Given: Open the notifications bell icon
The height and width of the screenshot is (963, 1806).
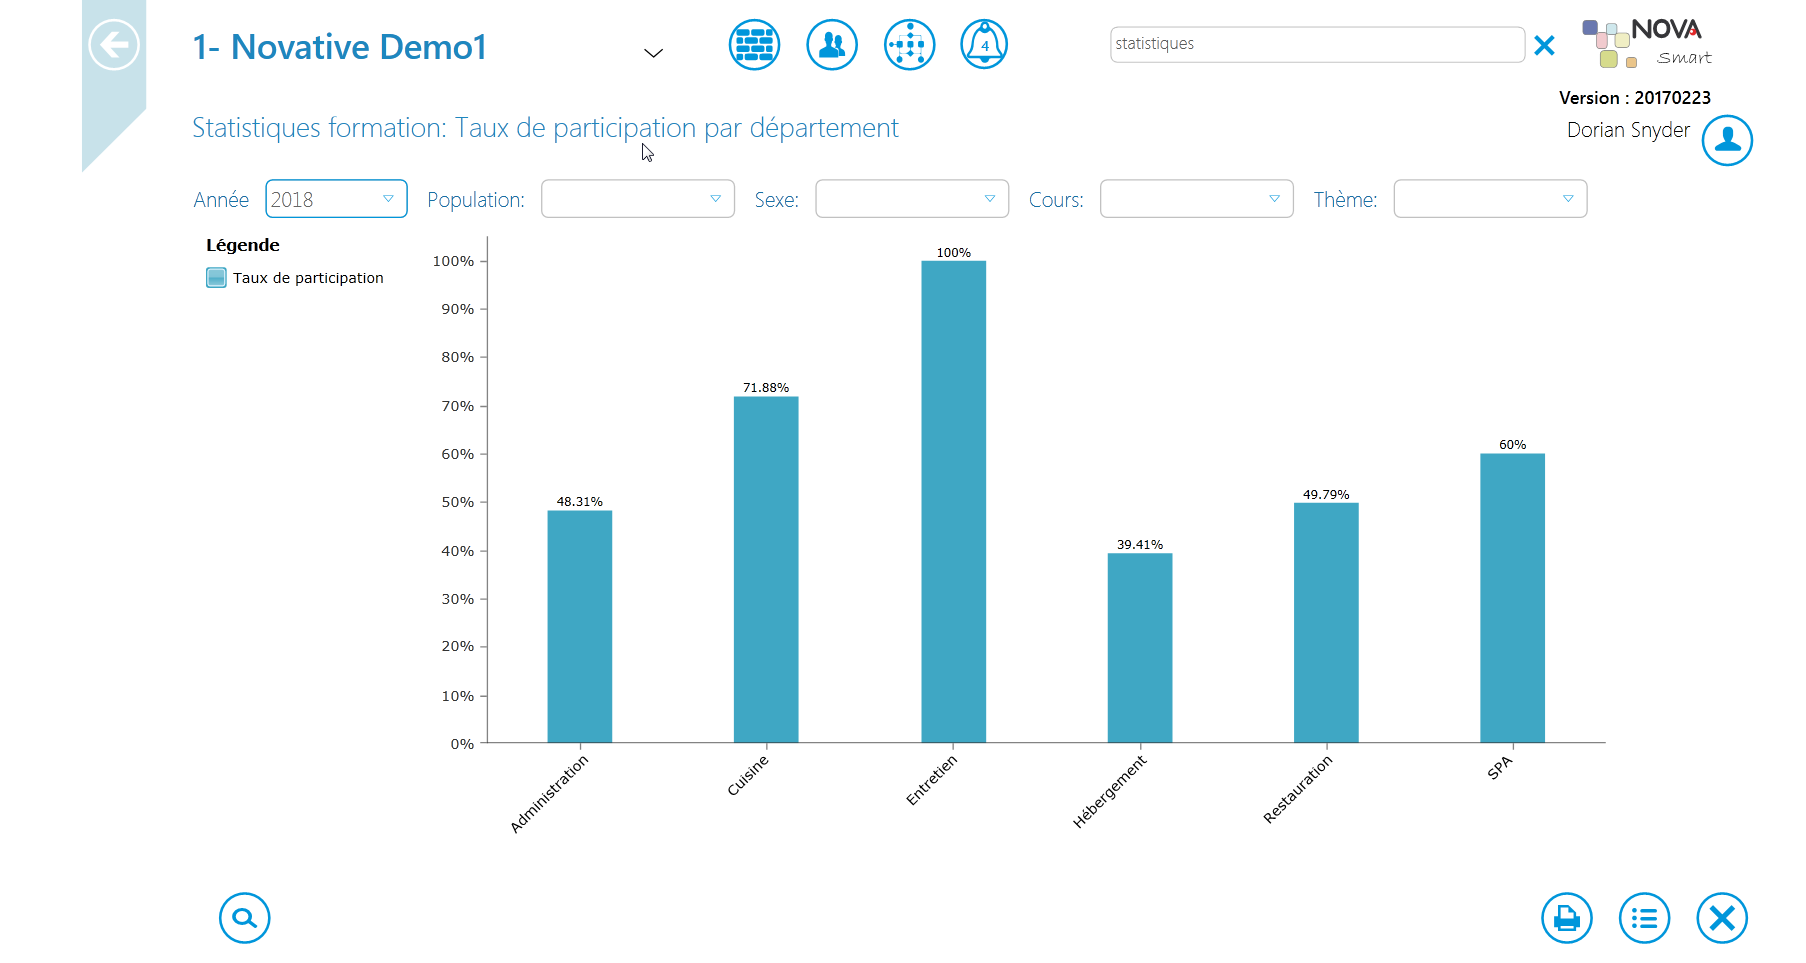Looking at the screenshot, I should (984, 45).
